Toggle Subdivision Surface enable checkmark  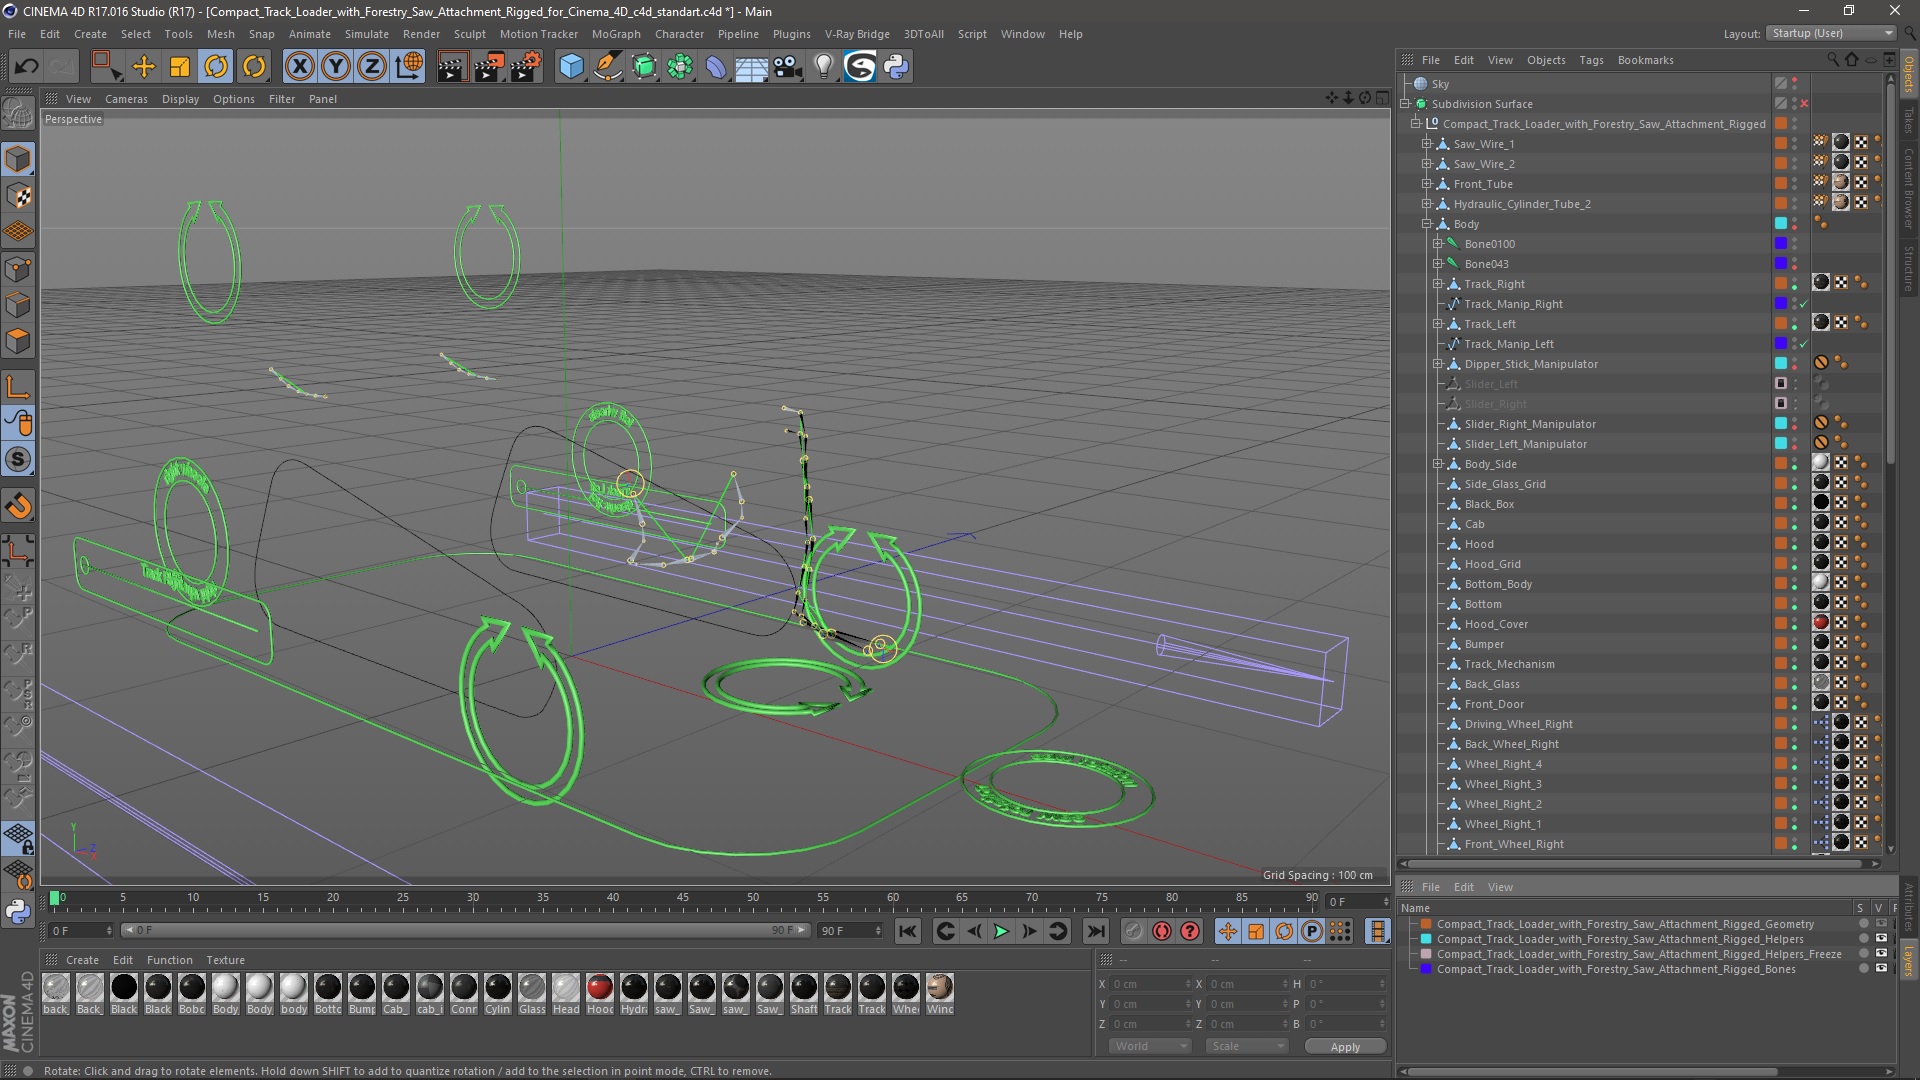coord(1805,104)
